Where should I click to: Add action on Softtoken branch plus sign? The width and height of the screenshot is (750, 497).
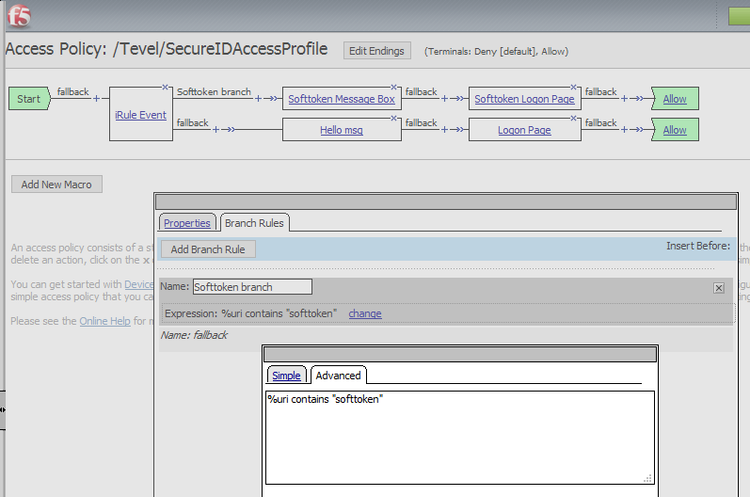point(258,99)
